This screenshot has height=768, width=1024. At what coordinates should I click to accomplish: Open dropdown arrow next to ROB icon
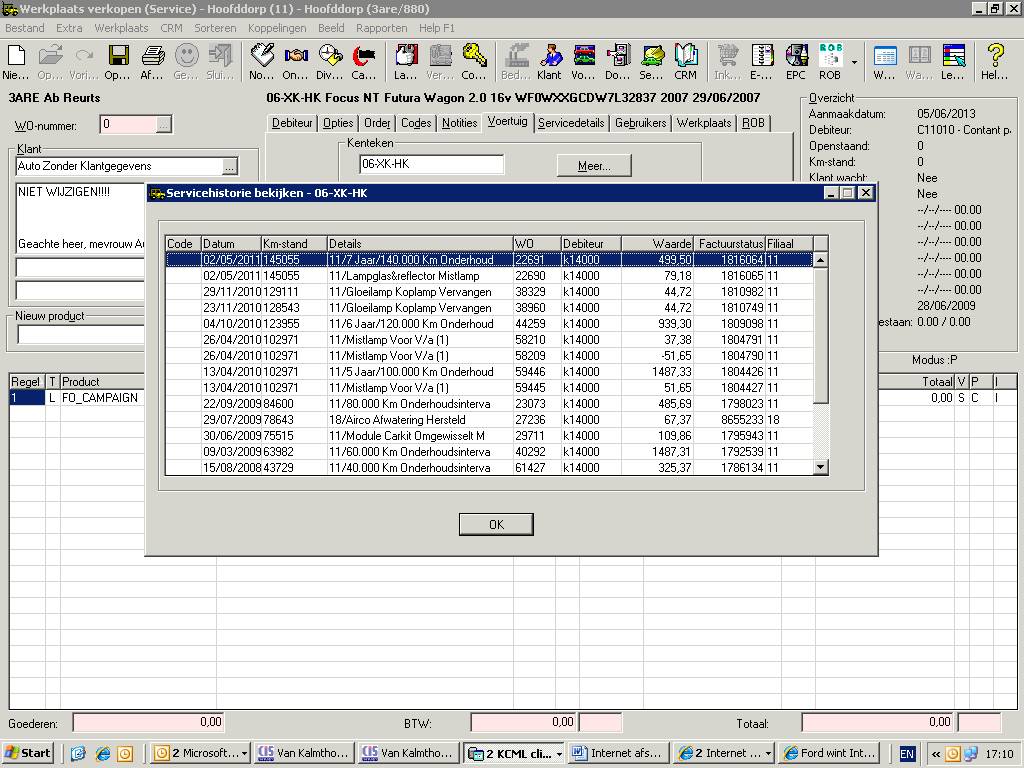tap(855, 62)
